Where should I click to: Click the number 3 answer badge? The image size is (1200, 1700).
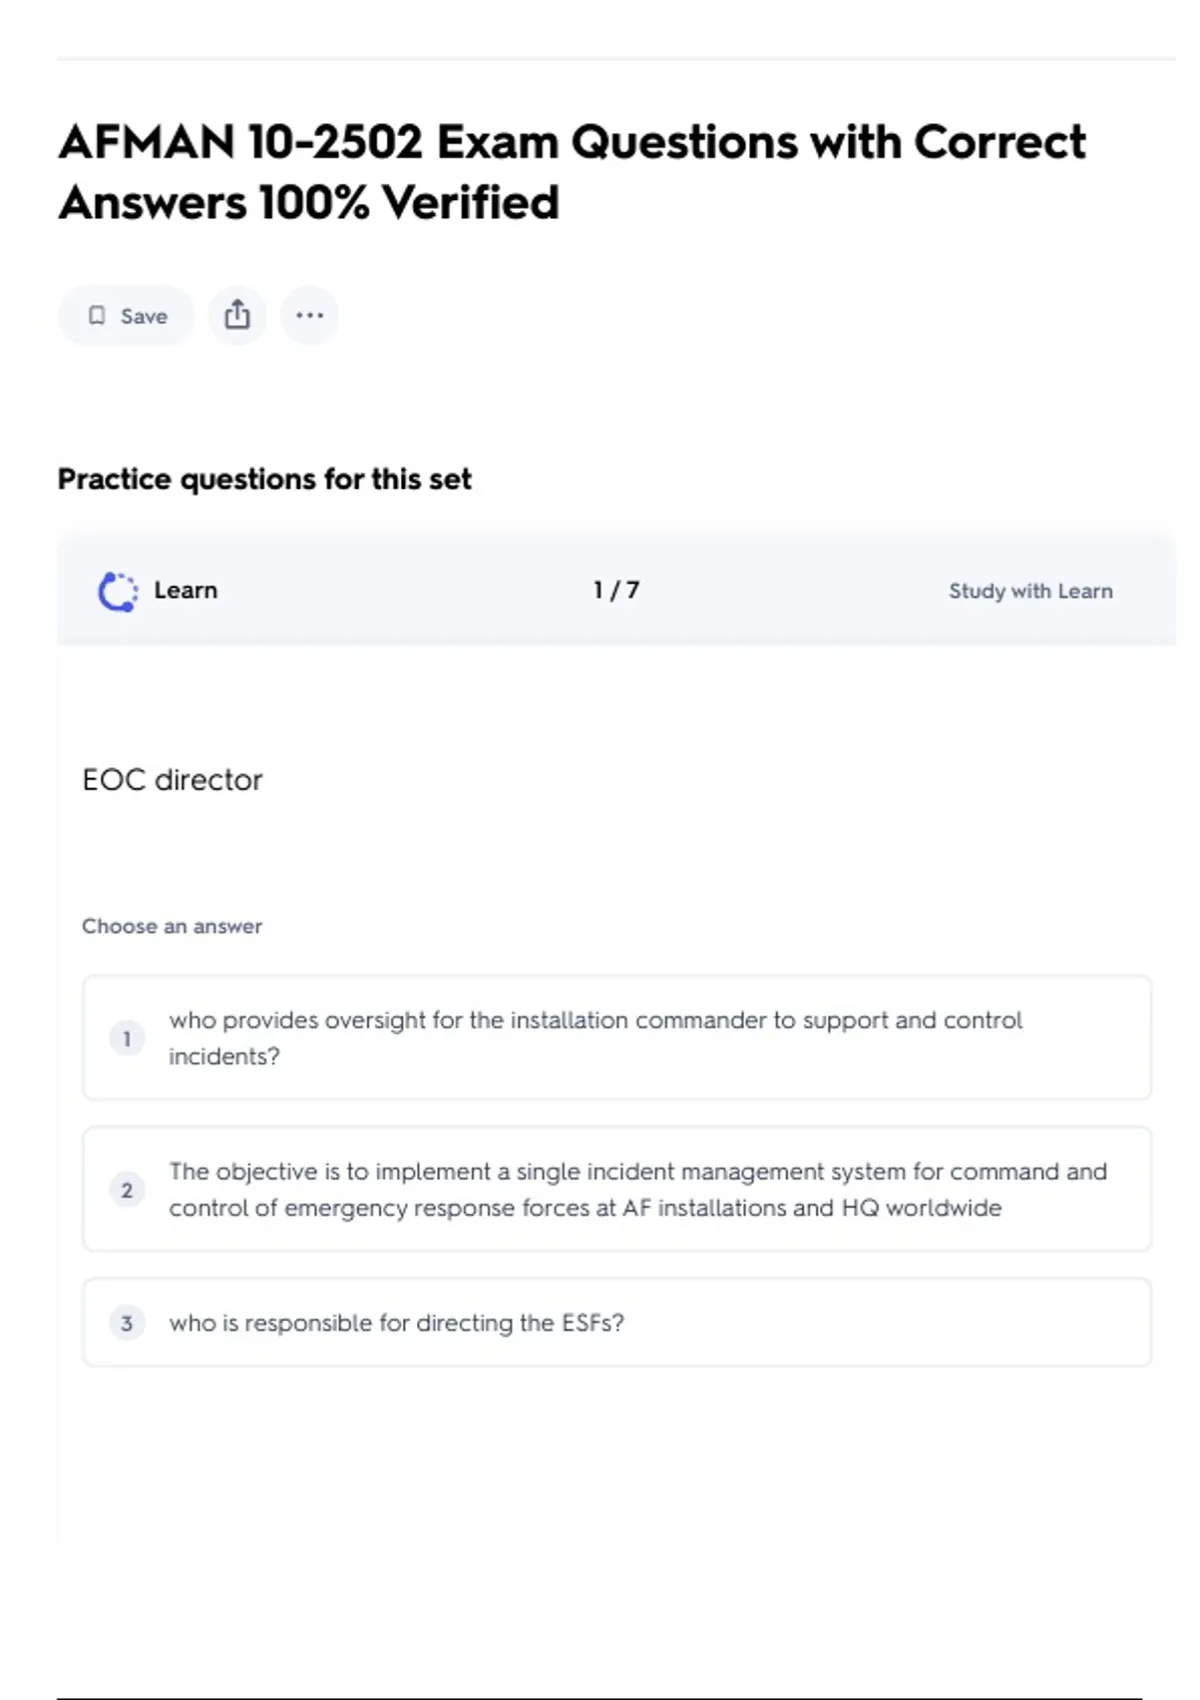coord(127,1323)
